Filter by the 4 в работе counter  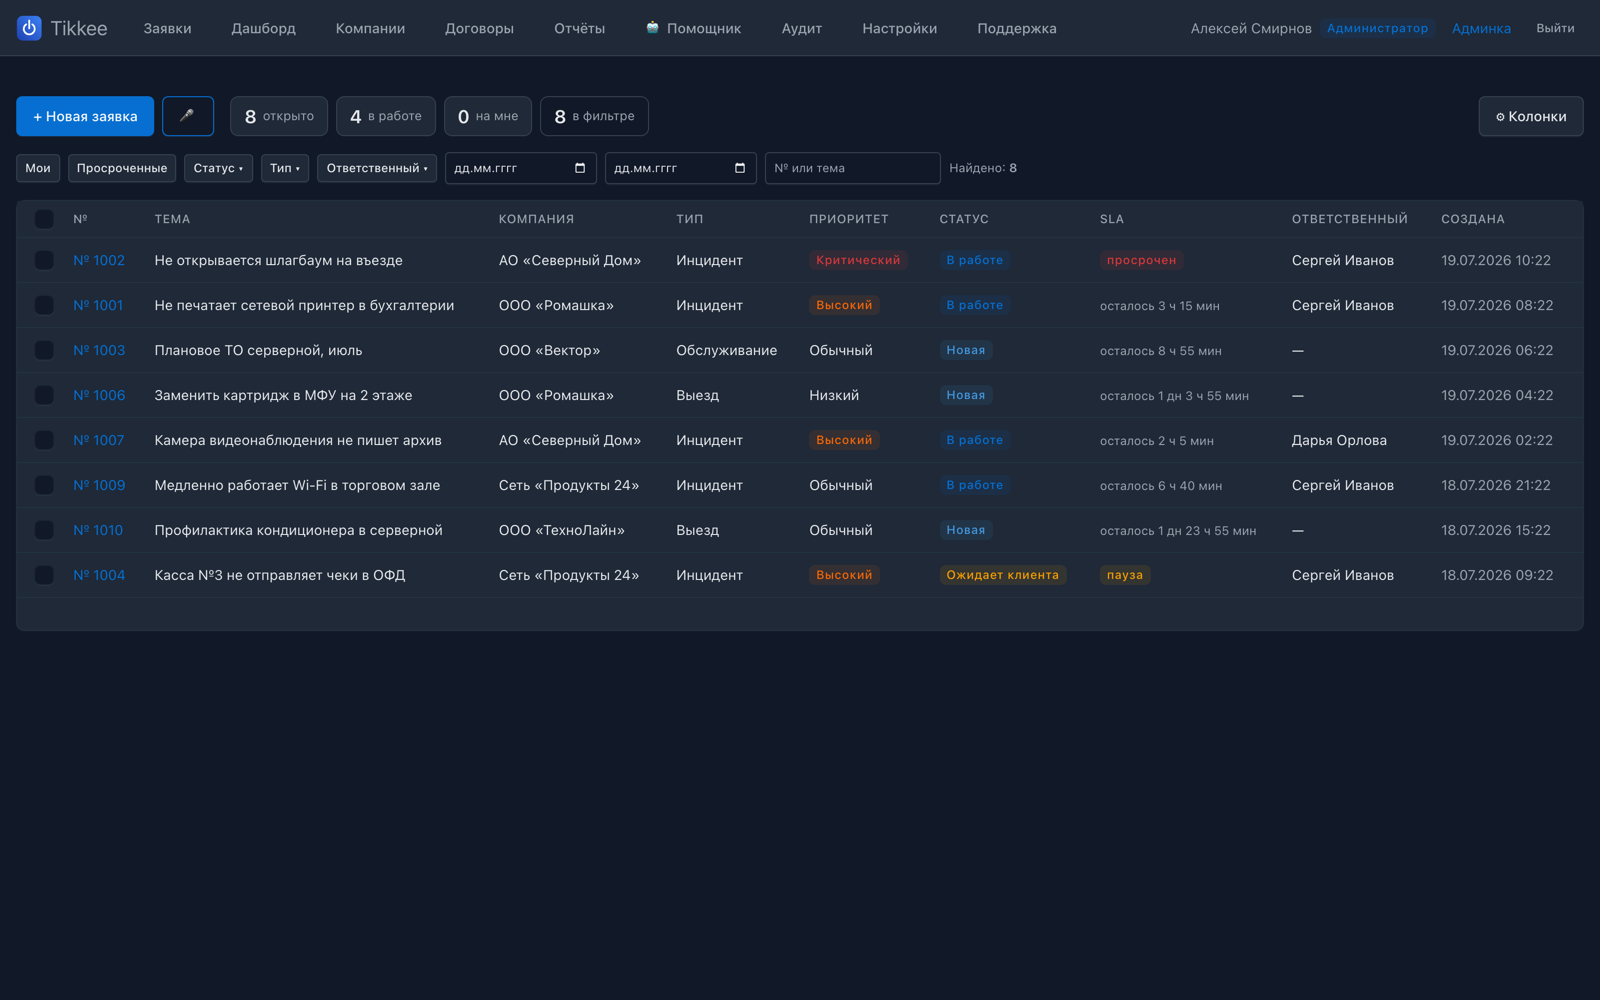click(x=386, y=116)
